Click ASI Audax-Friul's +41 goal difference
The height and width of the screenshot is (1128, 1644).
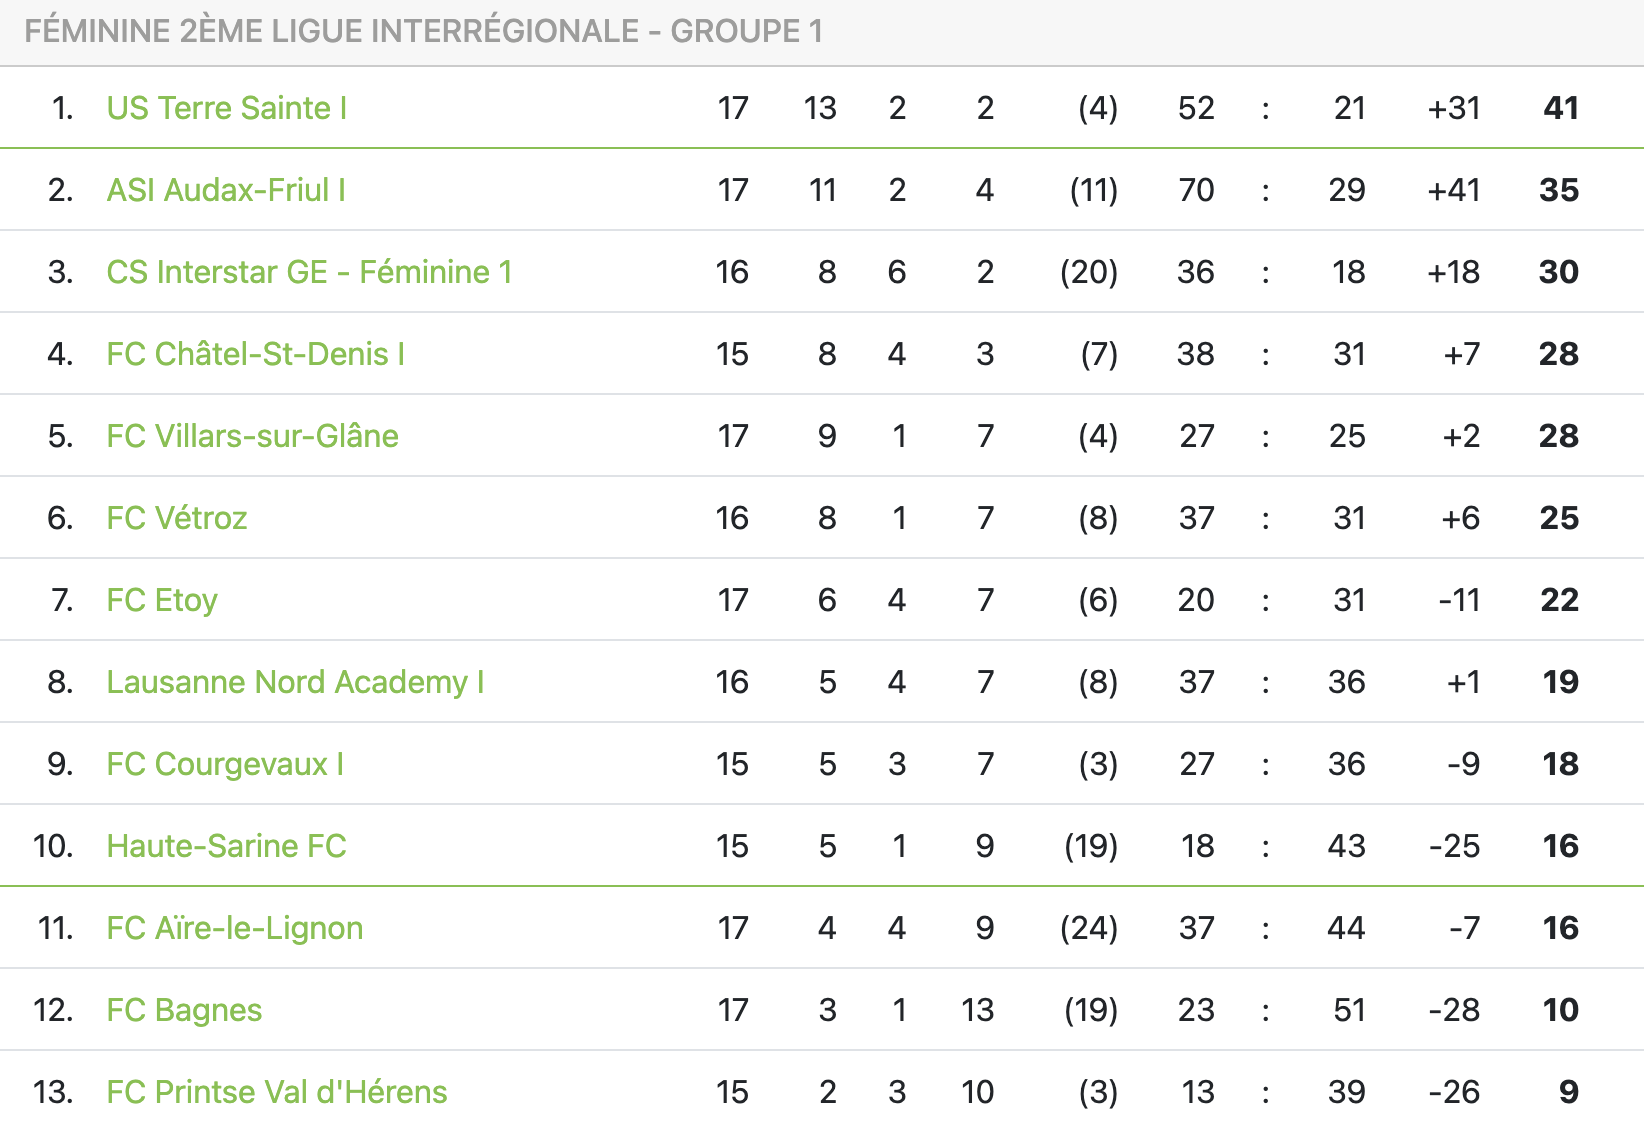(x=1453, y=190)
